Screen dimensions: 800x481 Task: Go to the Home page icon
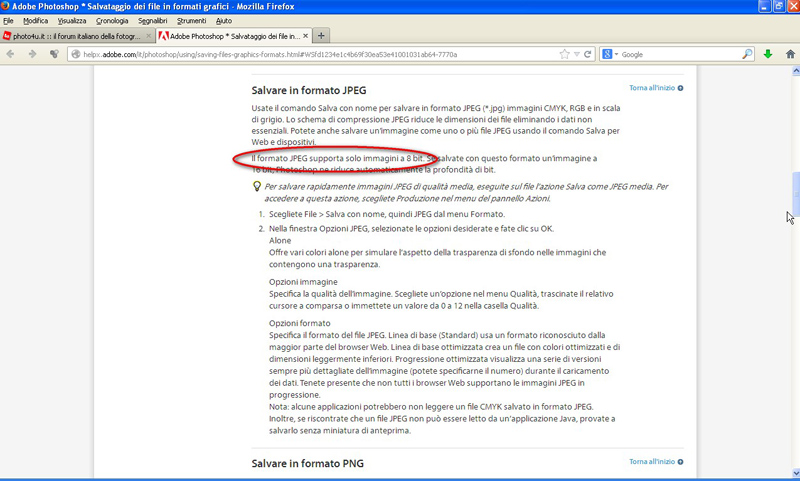click(789, 54)
